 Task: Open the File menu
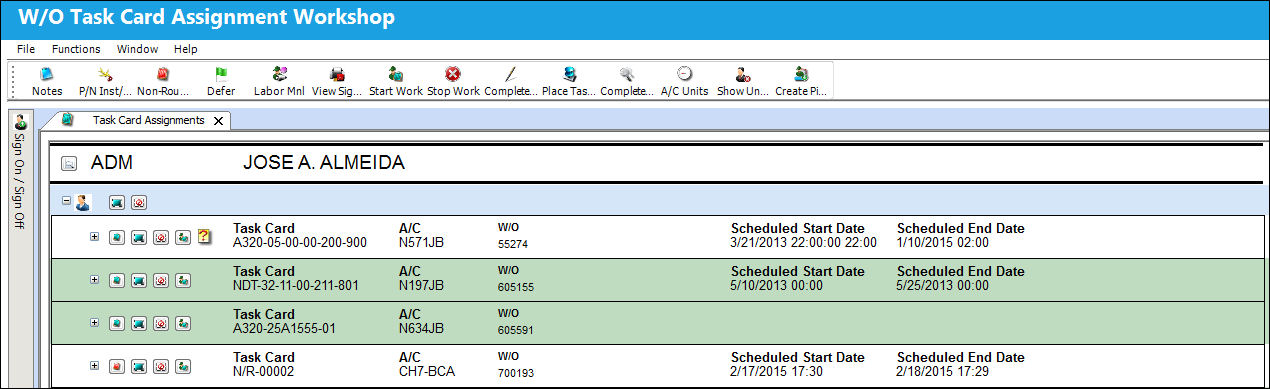tap(26, 49)
